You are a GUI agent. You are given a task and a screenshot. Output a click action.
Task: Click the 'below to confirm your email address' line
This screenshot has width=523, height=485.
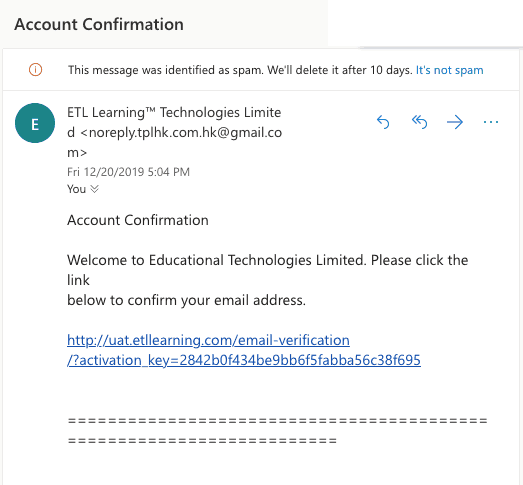tap(186, 300)
